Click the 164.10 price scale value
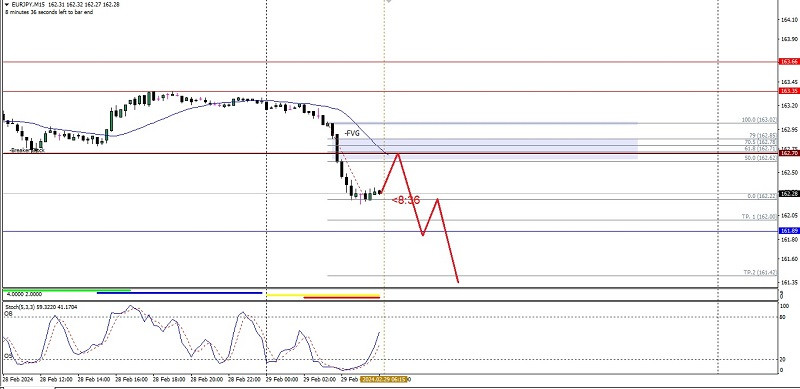The image size is (800, 389). pyautogui.click(x=789, y=20)
